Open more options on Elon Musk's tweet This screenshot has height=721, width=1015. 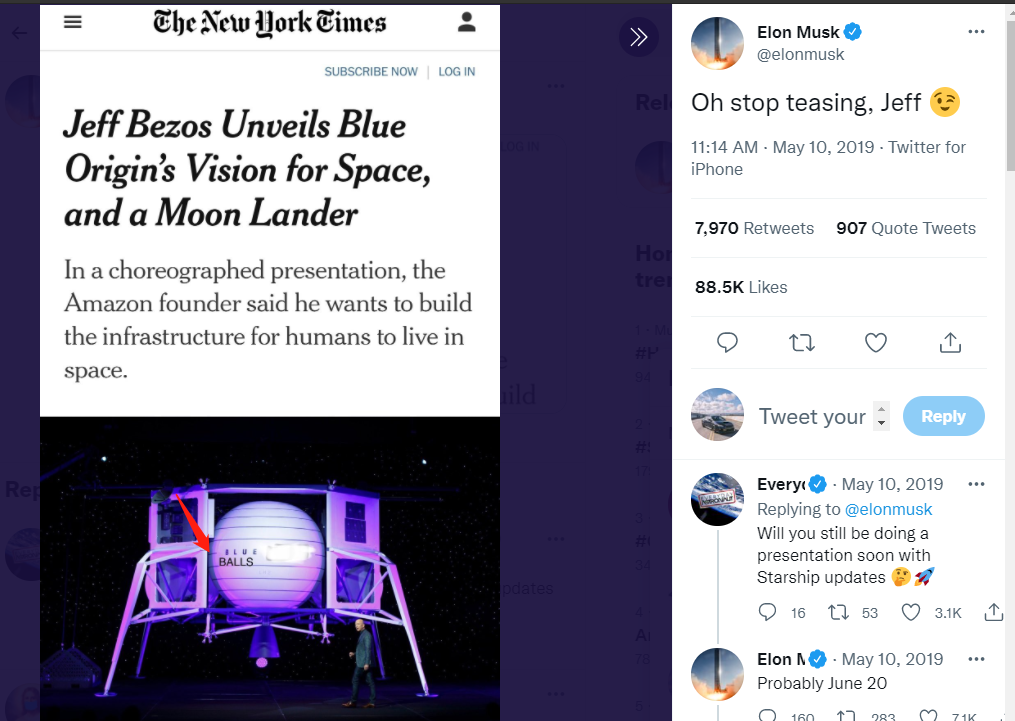tap(976, 32)
